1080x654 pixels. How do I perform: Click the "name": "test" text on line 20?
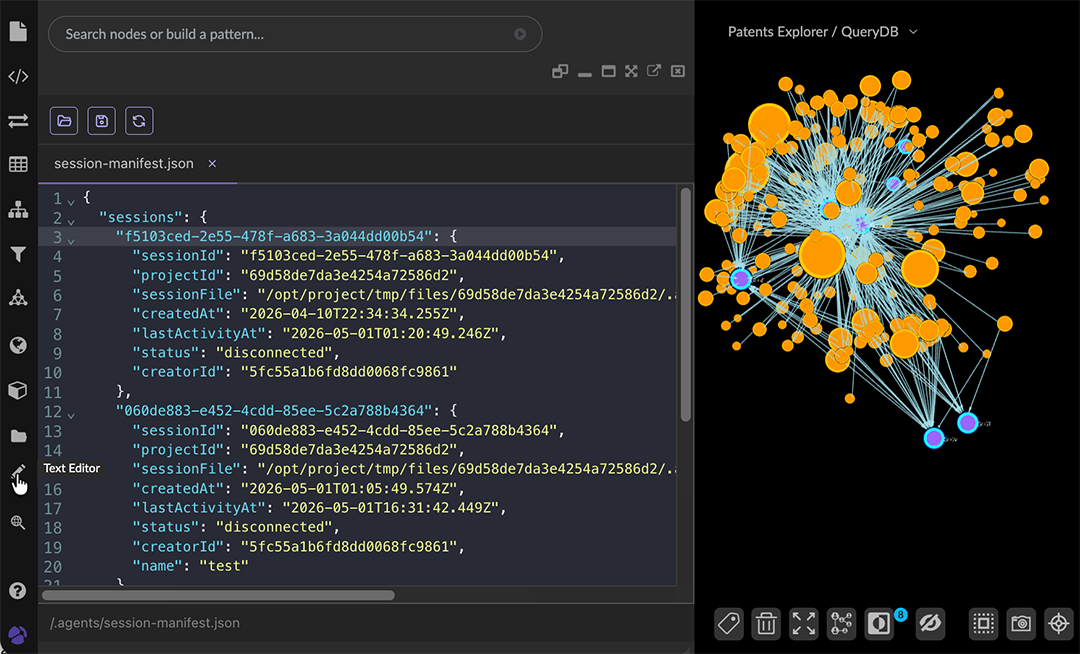190,566
